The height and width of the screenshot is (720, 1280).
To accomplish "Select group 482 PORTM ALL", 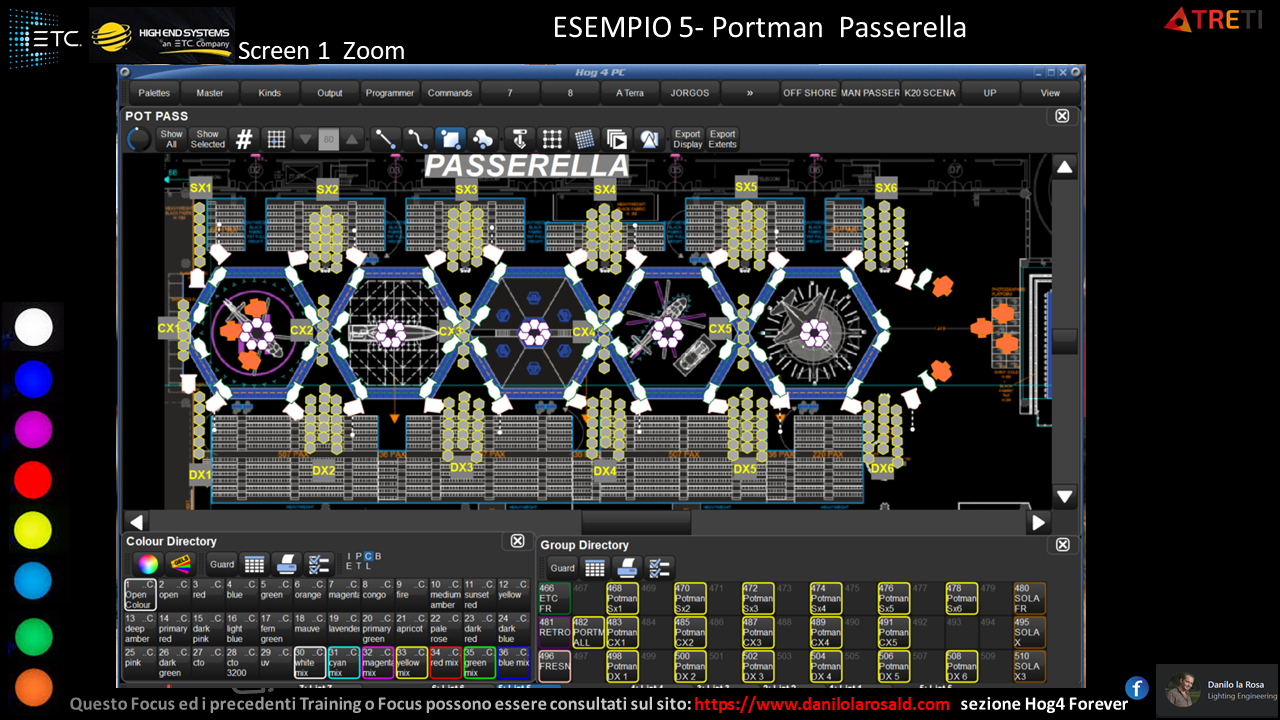I will pyautogui.click(x=588, y=632).
